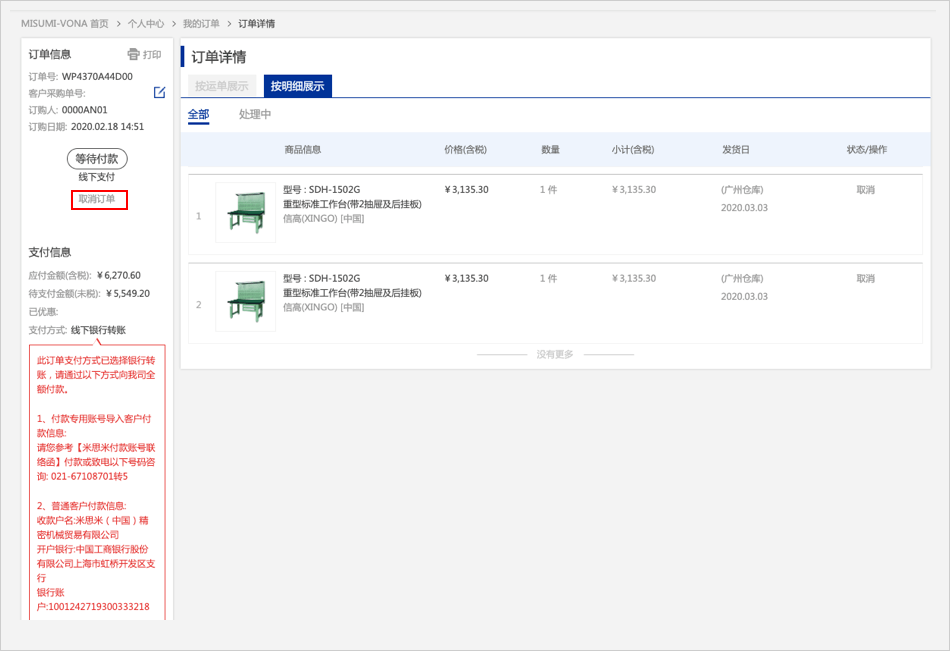
Task: Click the edit icon next to 客户采购单号
Action: pyautogui.click(x=159, y=93)
